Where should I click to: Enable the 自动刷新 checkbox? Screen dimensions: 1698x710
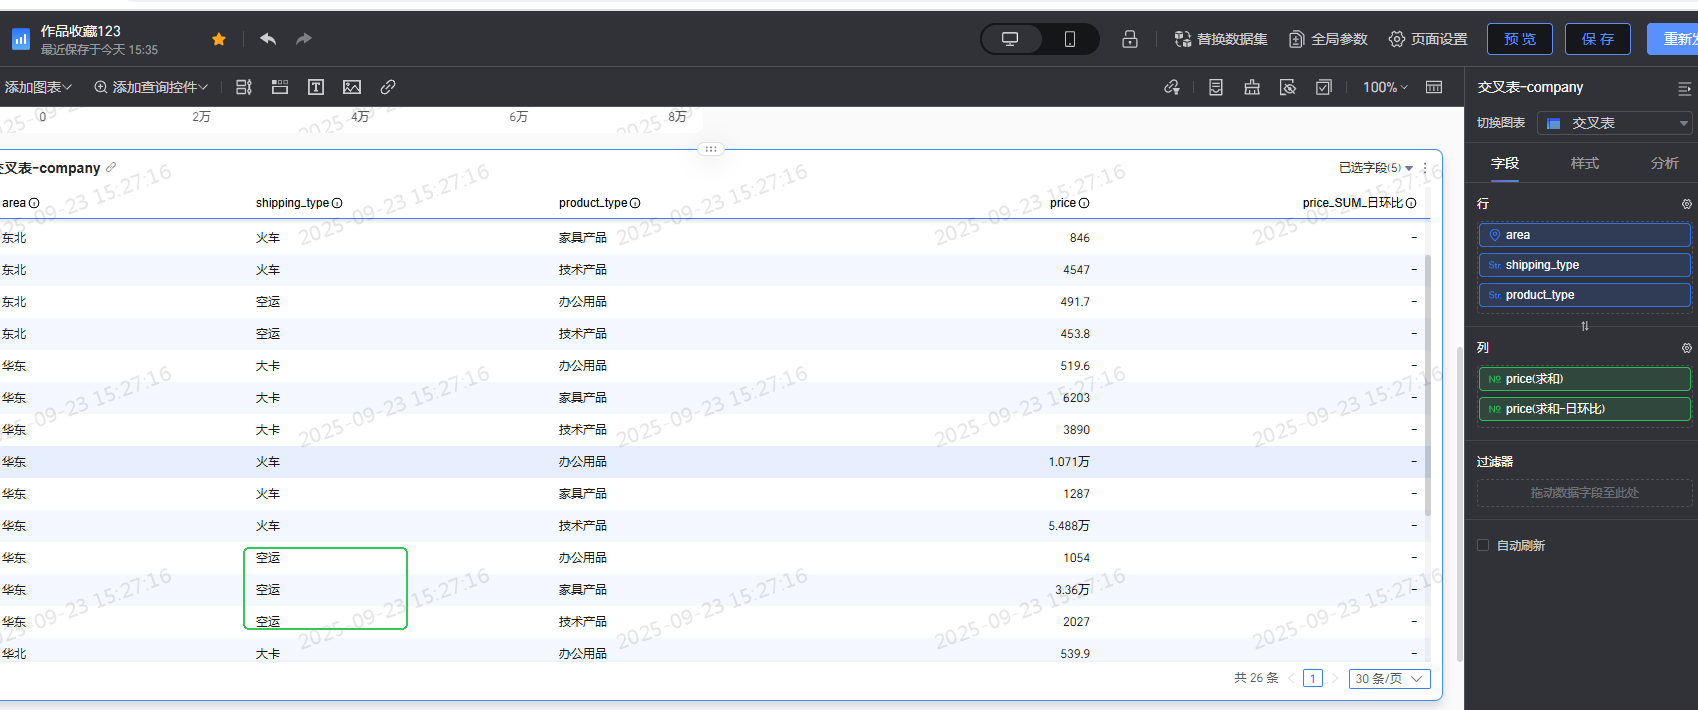coord(1483,545)
